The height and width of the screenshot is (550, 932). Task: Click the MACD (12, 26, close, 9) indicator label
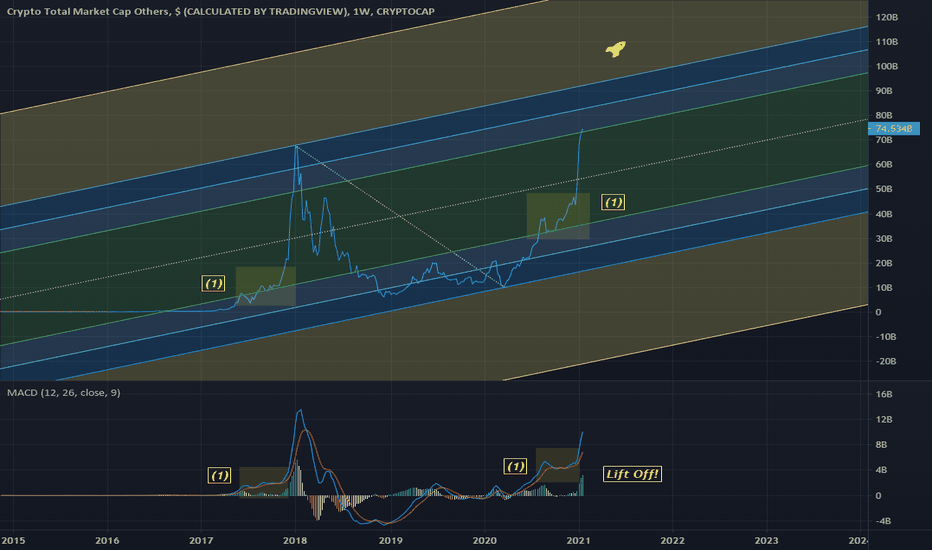click(x=64, y=392)
